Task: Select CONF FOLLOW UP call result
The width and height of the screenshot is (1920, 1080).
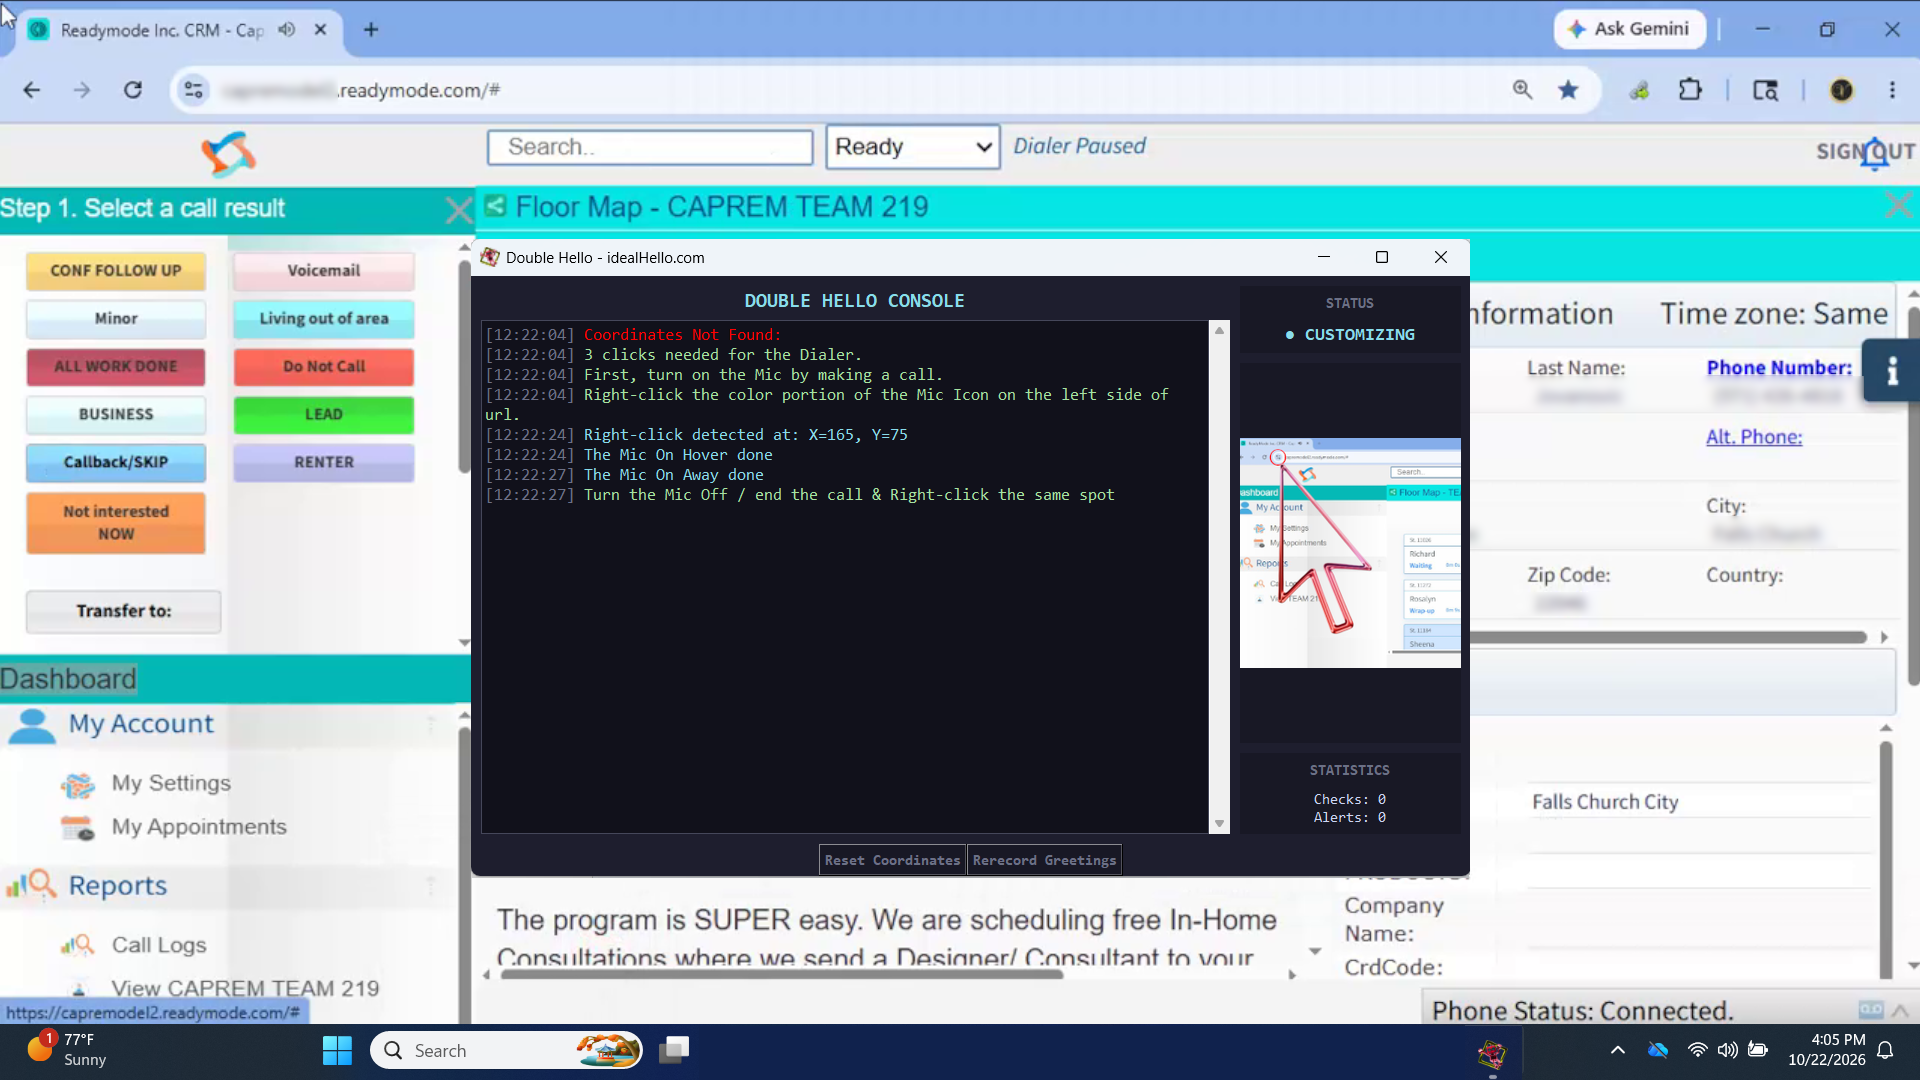Action: coord(116,271)
